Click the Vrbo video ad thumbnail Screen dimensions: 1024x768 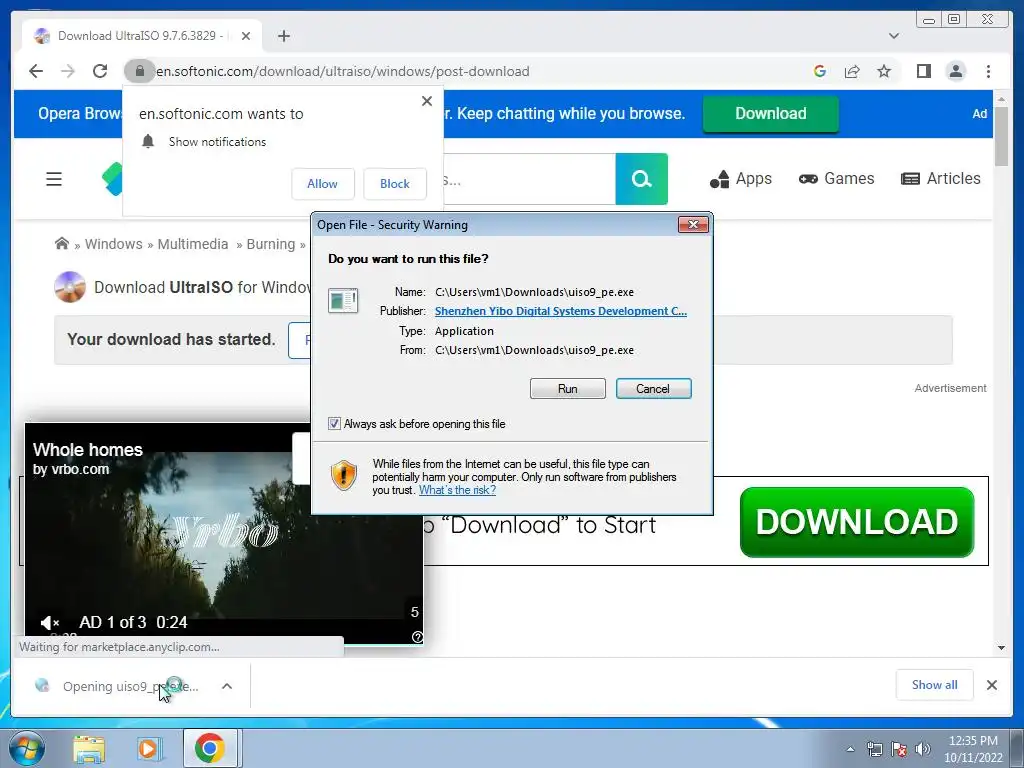224,532
